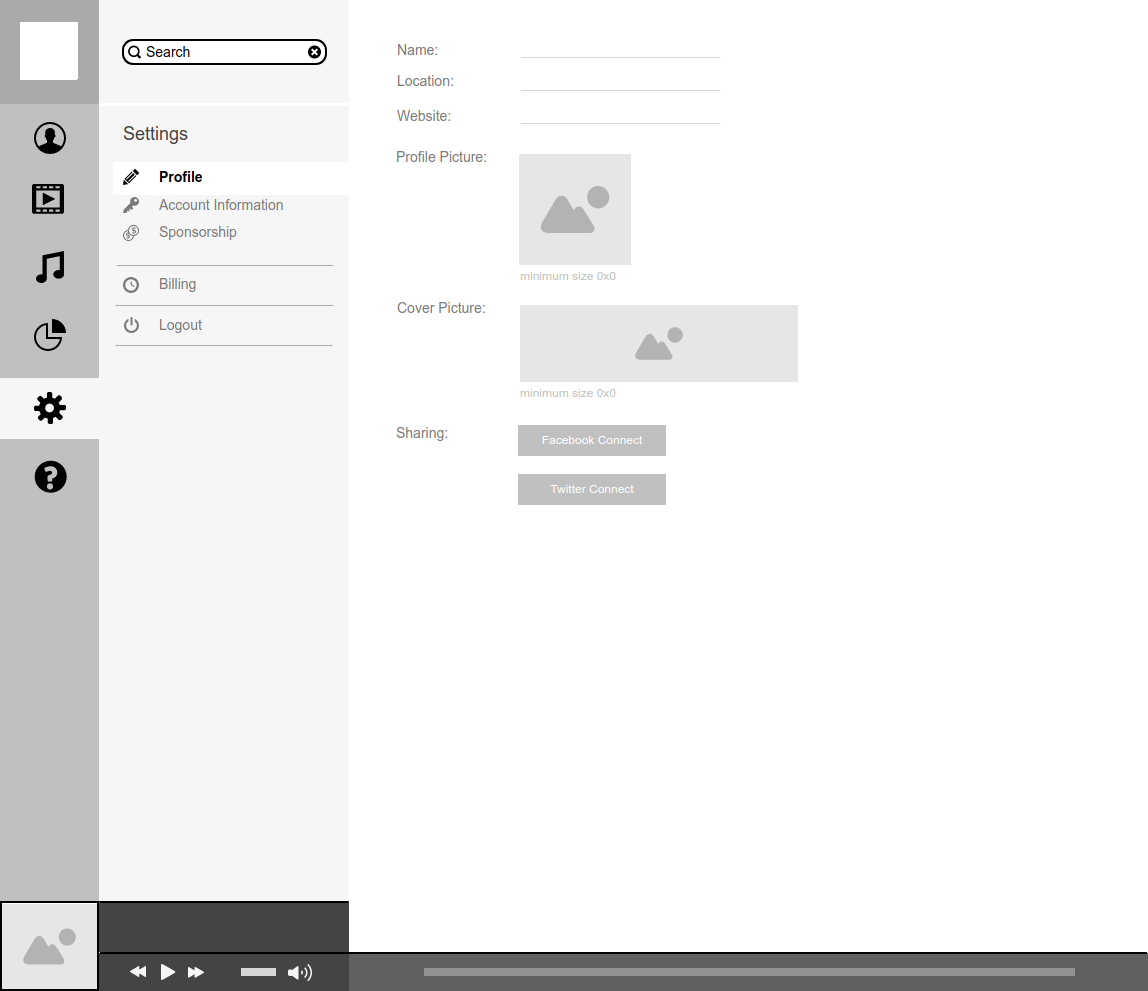The image size is (1148, 991).
Task: Click the Profile Picture placeholder image
Action: [575, 209]
